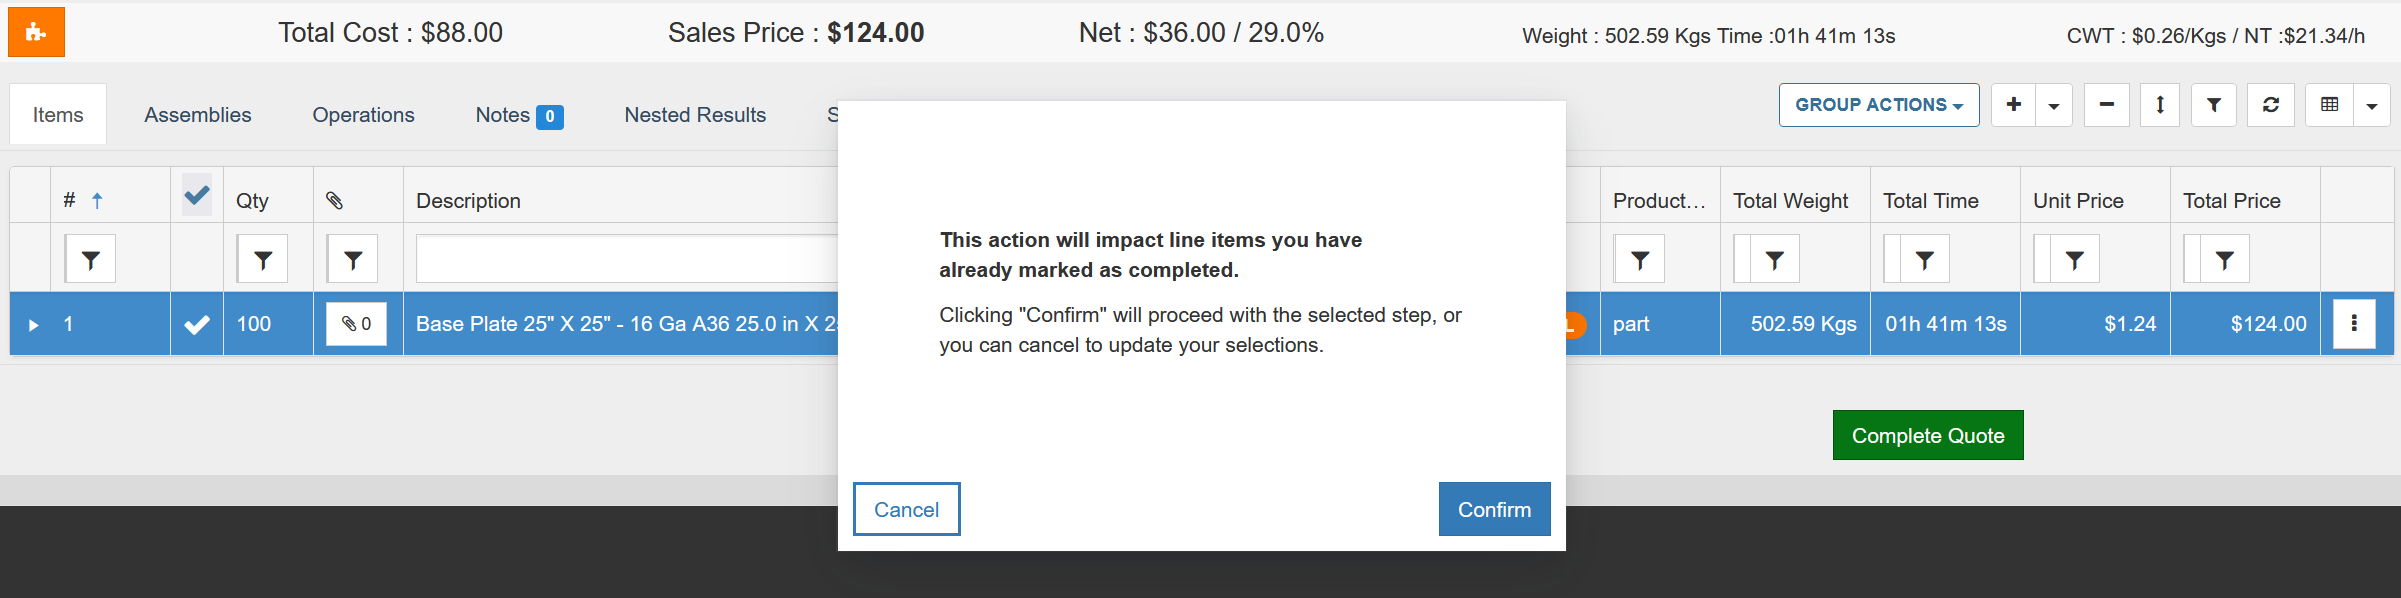Screen dimensions: 2401x598
Task: Open the three-dot menu for row 1
Action: point(2354,324)
